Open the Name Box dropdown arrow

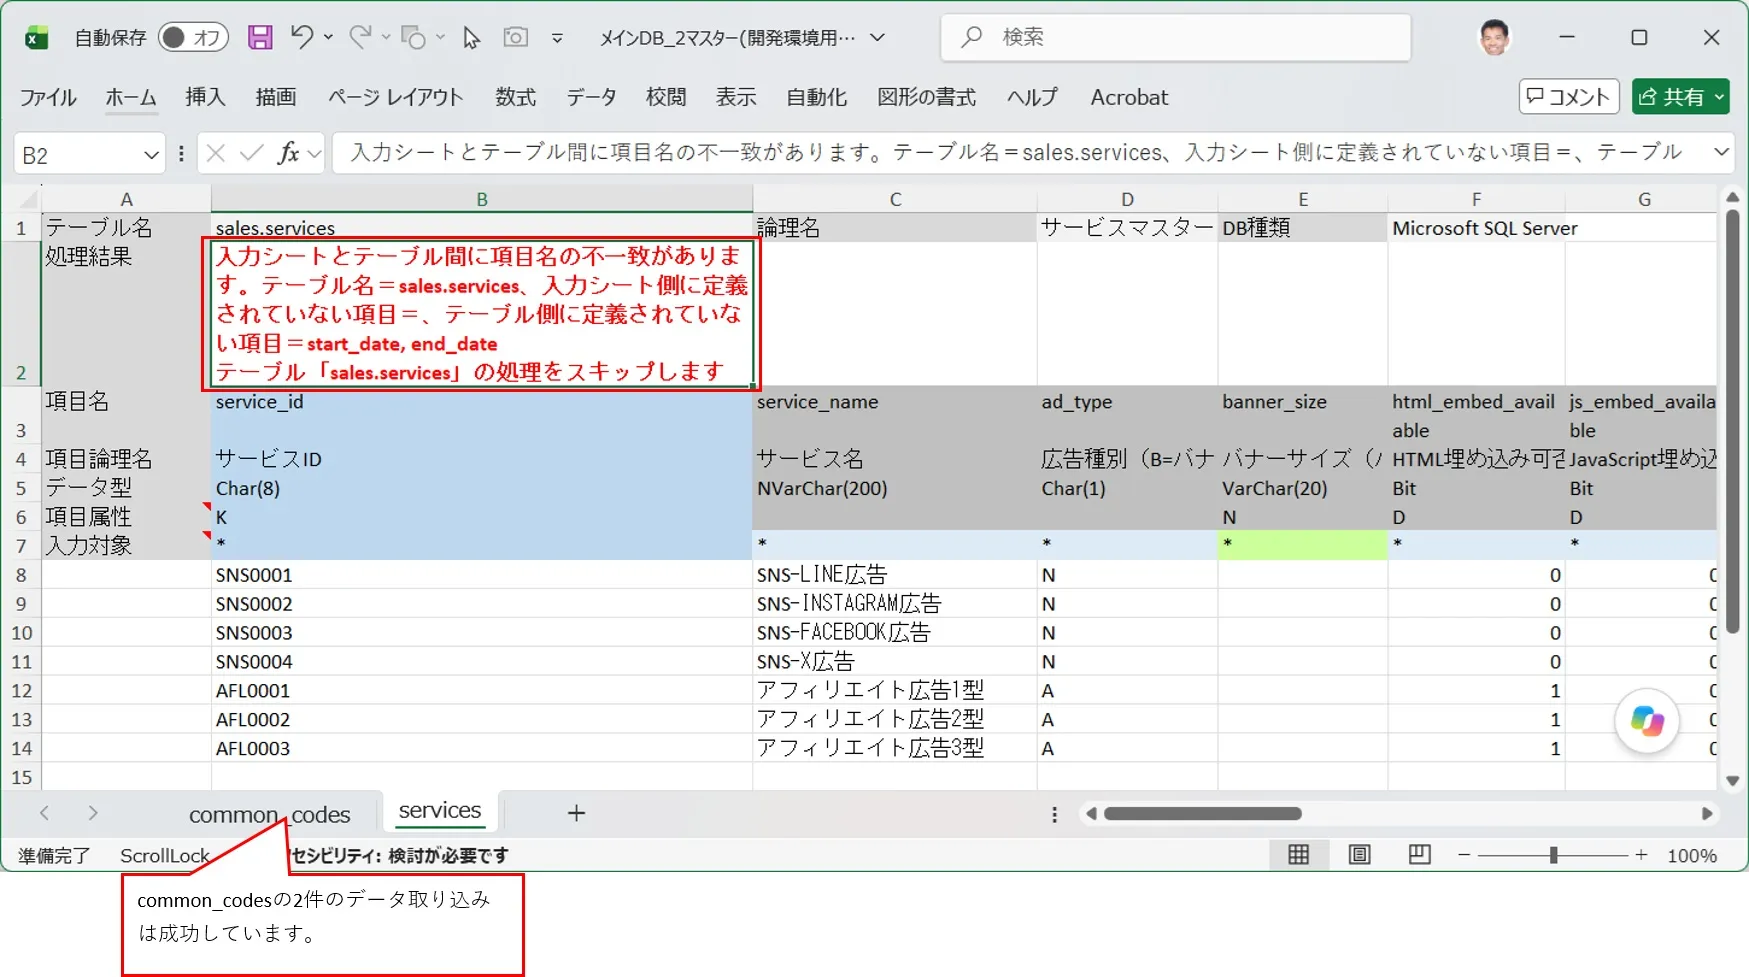151,154
